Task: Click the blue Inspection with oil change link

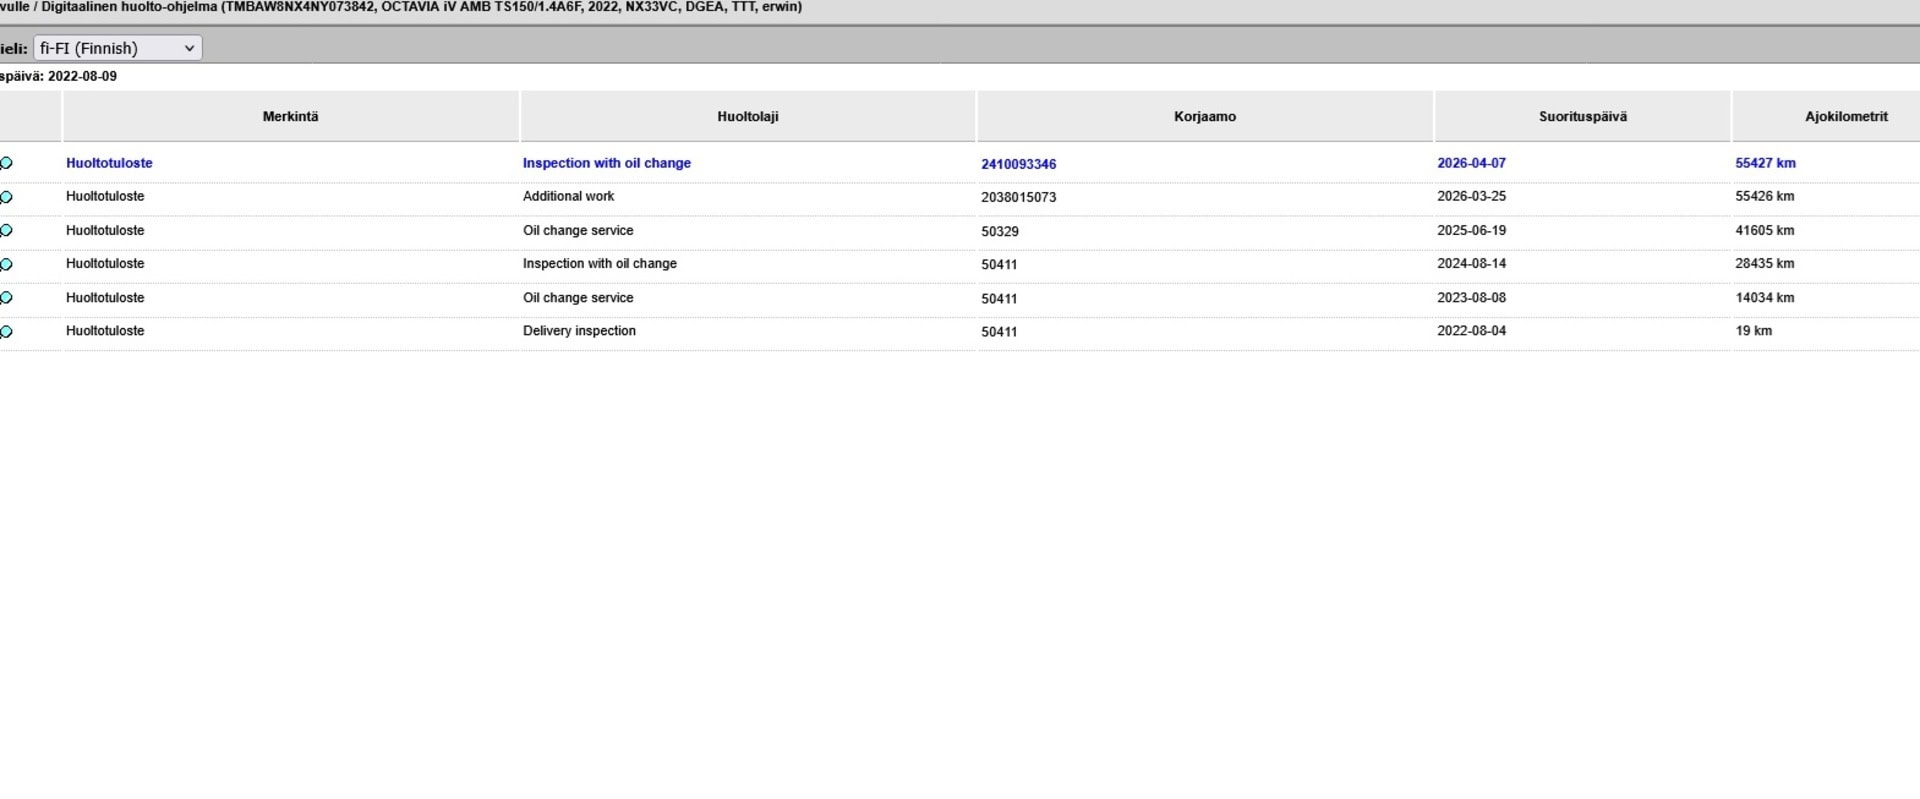Action: [606, 163]
